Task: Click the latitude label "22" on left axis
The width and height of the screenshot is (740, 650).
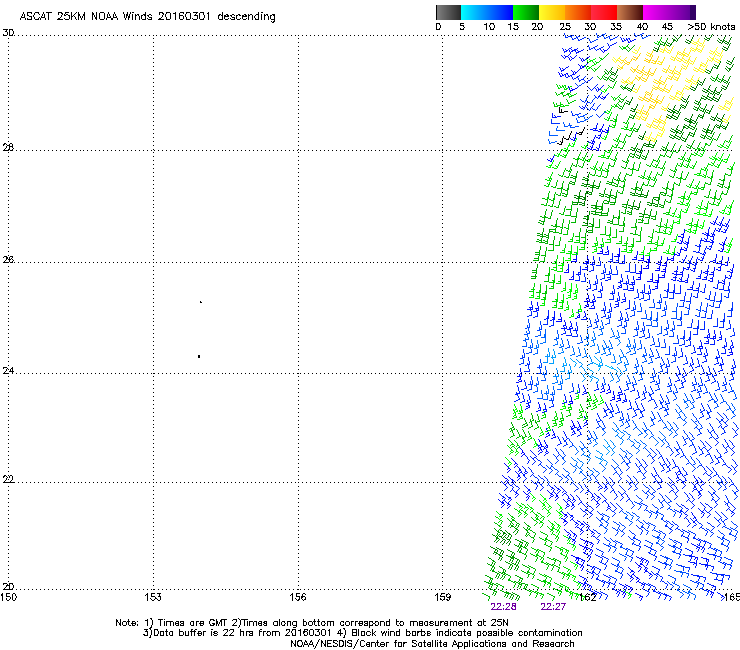Action: coord(8,479)
